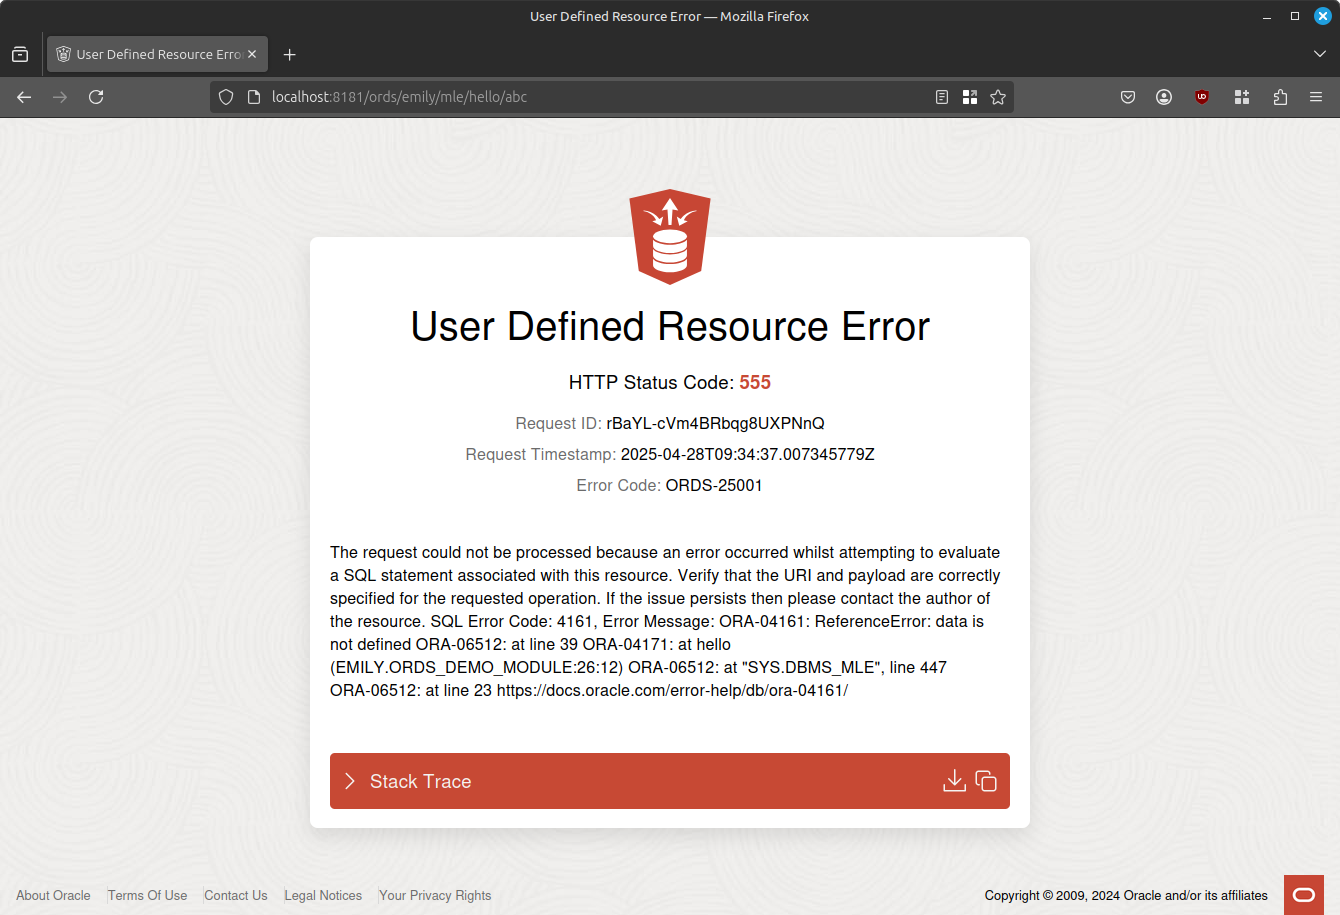Go back to the previous page
The image size is (1340, 915).
point(24,97)
